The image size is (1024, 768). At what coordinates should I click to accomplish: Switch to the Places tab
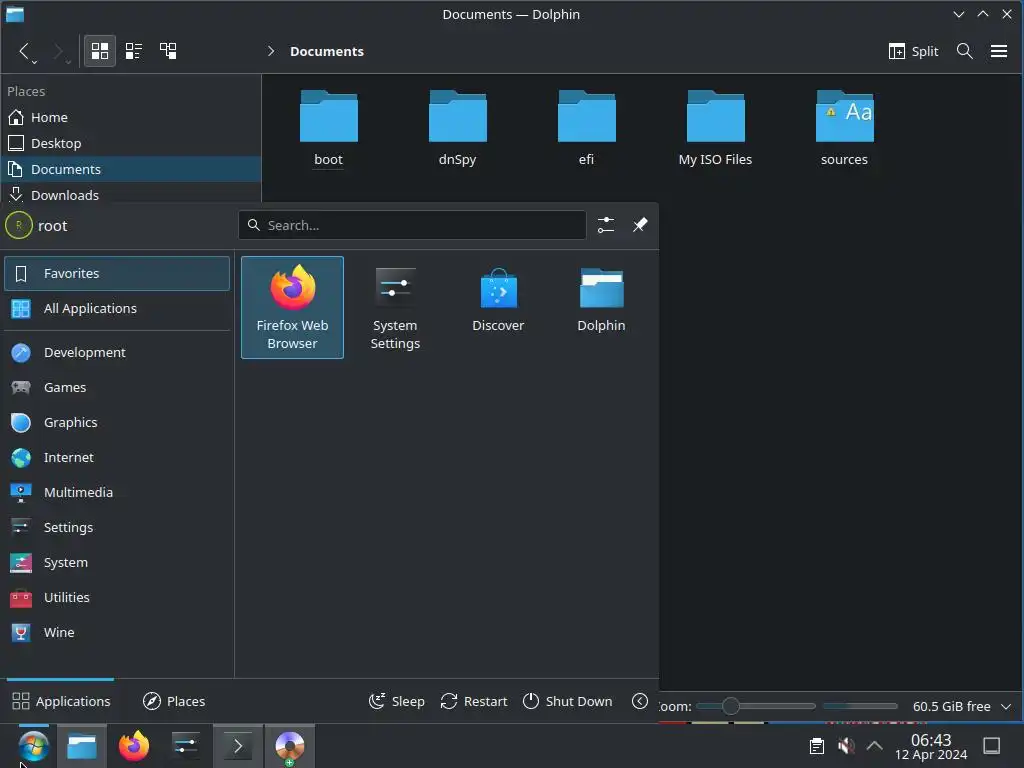174,701
